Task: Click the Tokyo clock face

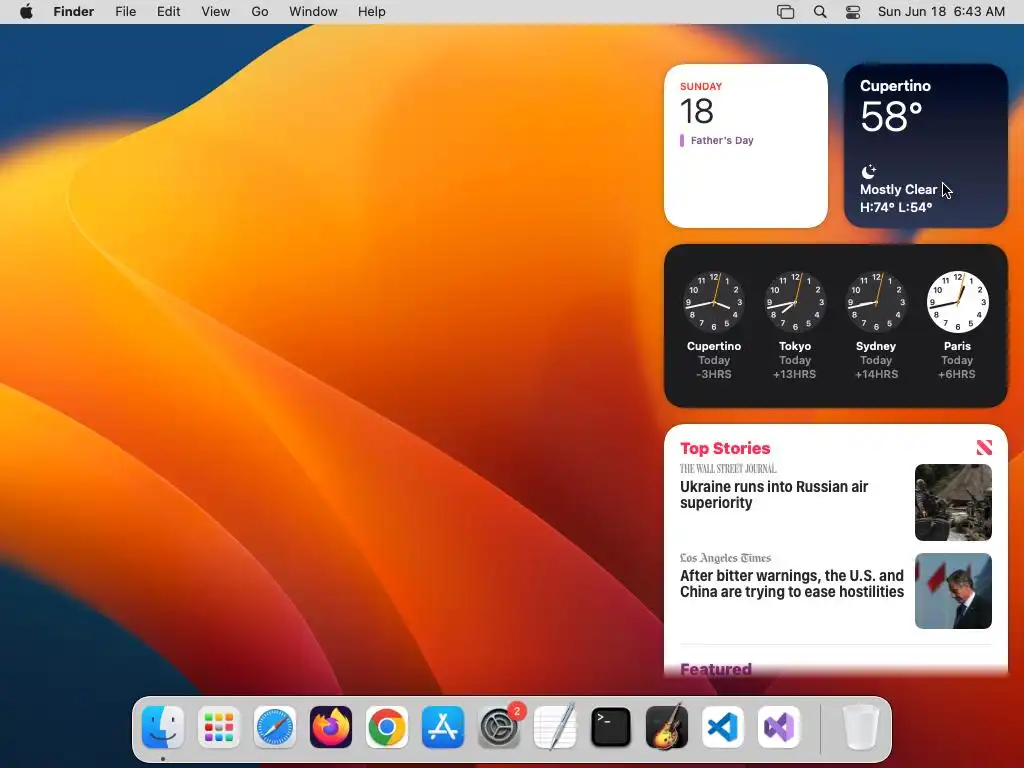Action: coord(795,302)
